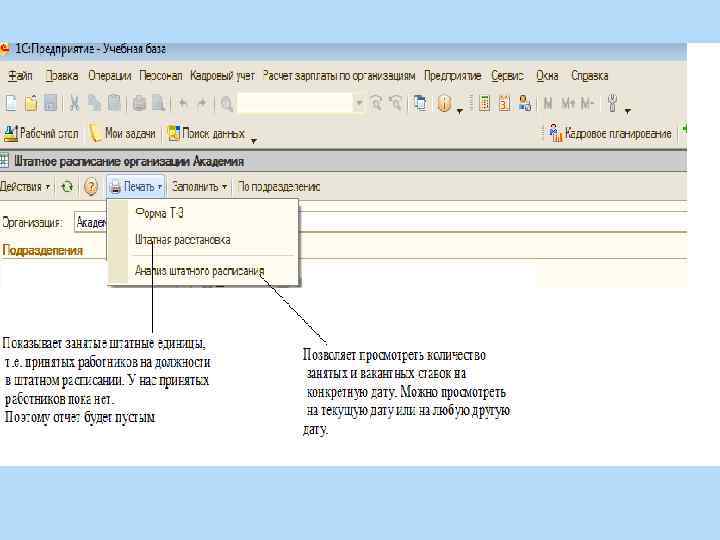The image size is (720, 540).
Task: Open the Файл menu
Action: tap(20, 76)
